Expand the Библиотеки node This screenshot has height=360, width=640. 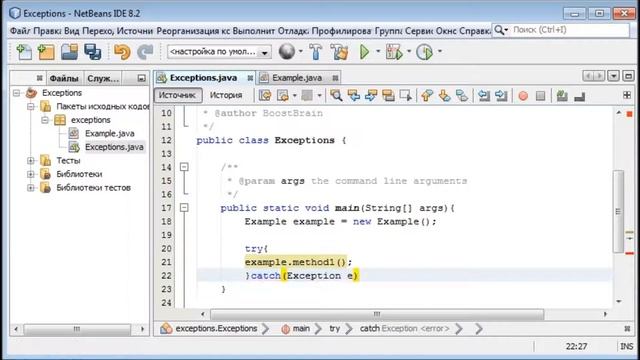[31, 174]
